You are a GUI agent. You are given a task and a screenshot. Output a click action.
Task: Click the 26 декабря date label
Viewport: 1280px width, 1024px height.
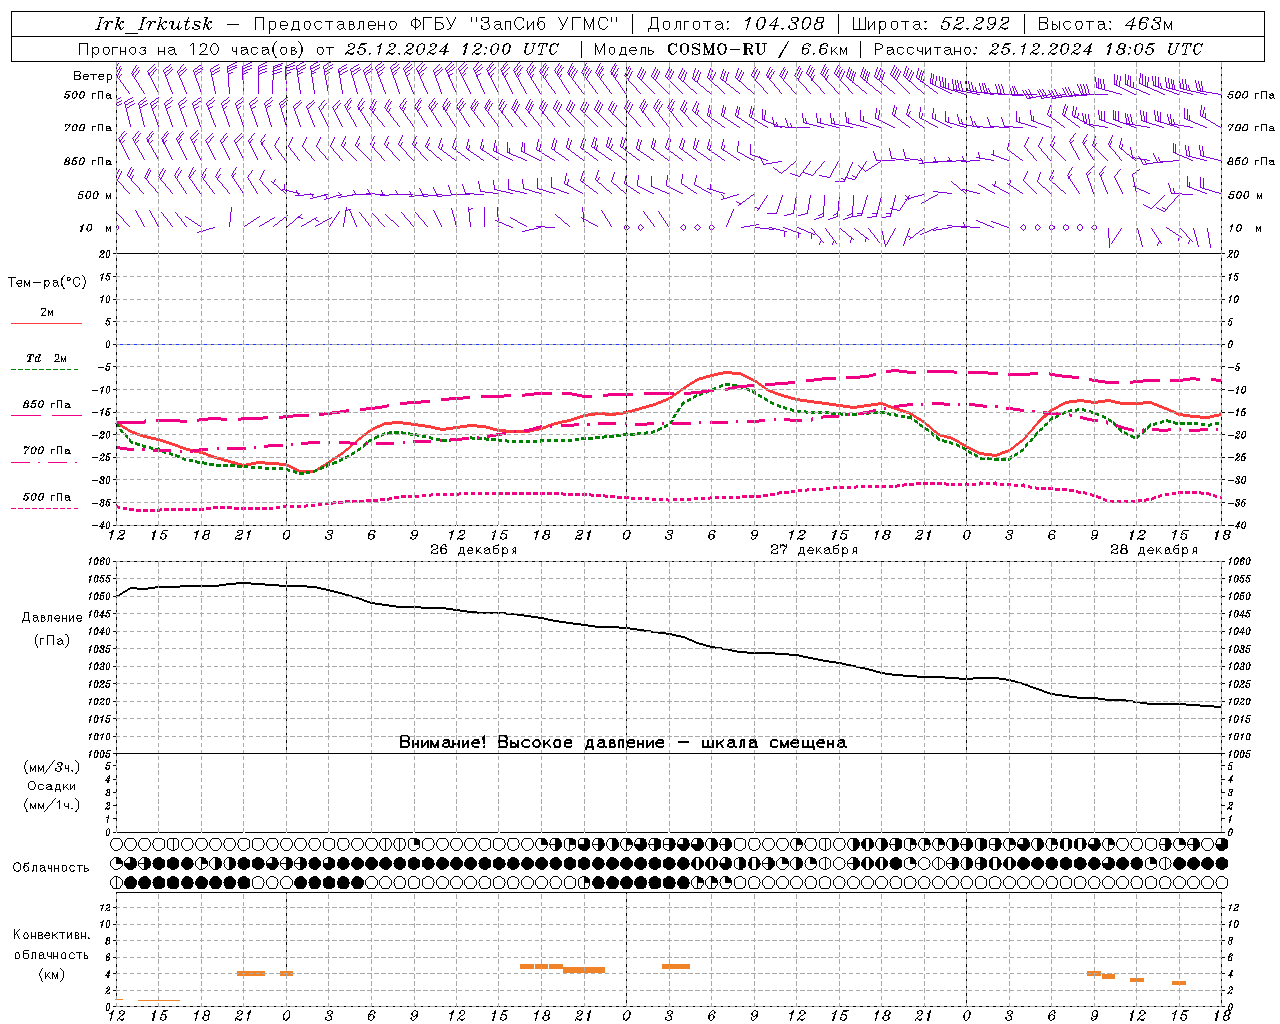(473, 550)
